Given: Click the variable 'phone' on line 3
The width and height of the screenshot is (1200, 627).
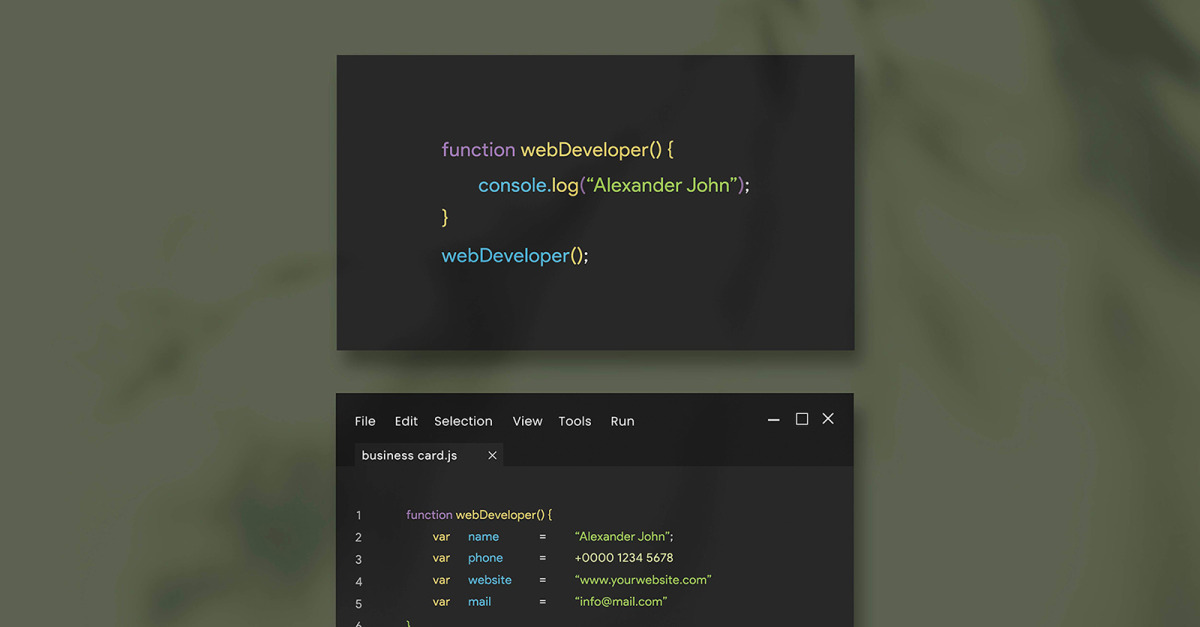Looking at the screenshot, I should coord(485,558).
